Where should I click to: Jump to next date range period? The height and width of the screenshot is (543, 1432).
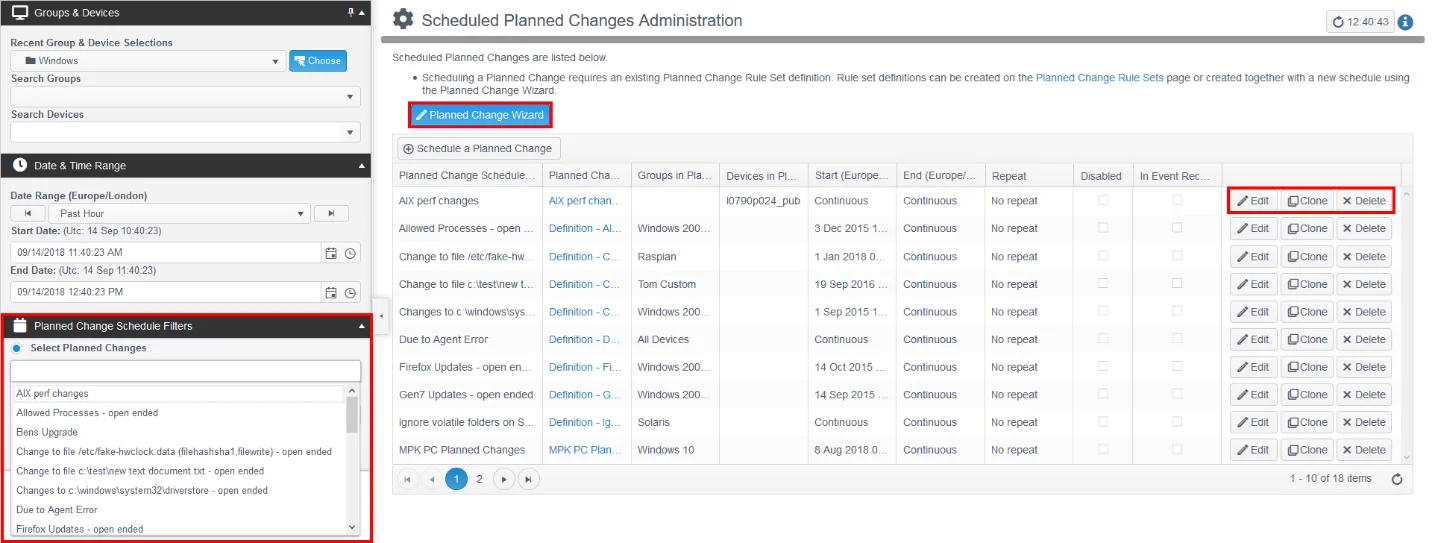click(331, 214)
